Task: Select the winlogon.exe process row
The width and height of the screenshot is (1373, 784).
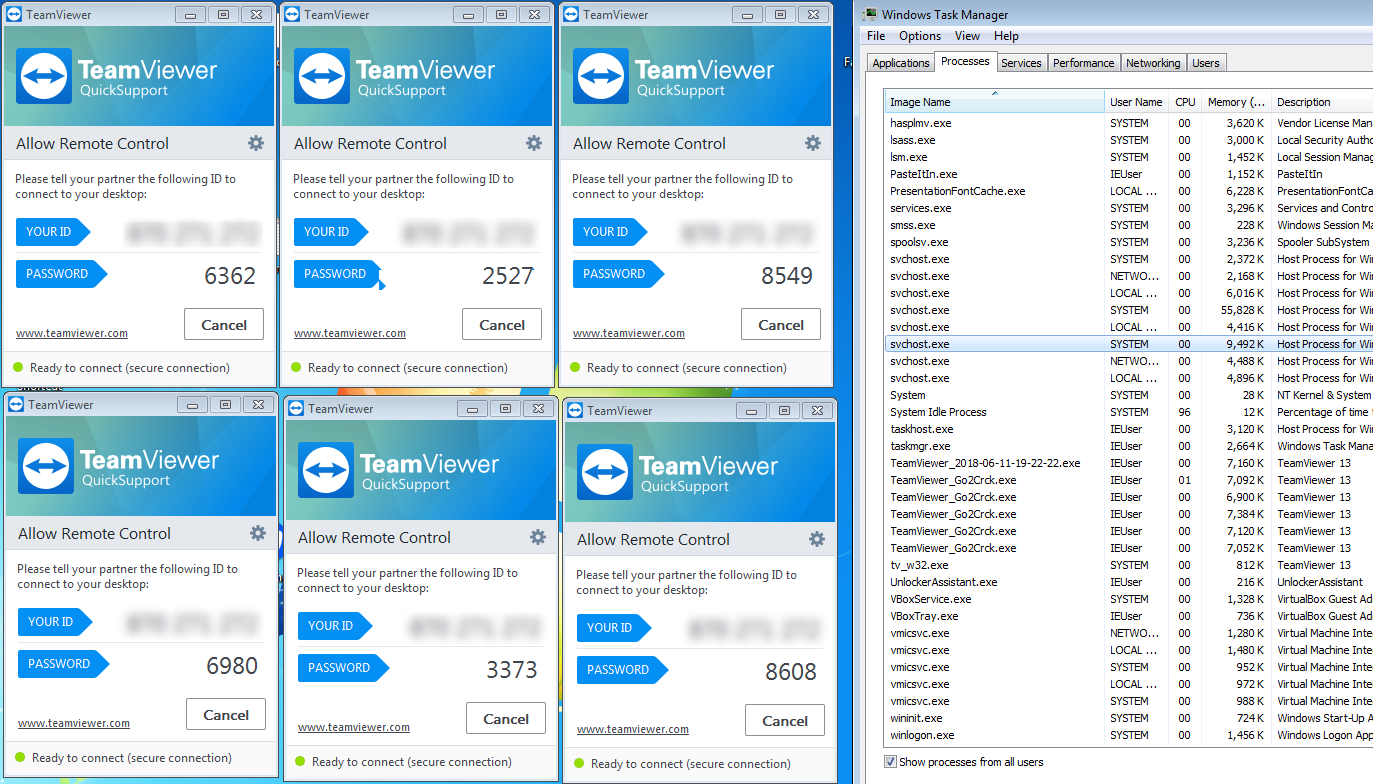Action: click(x=1129, y=735)
